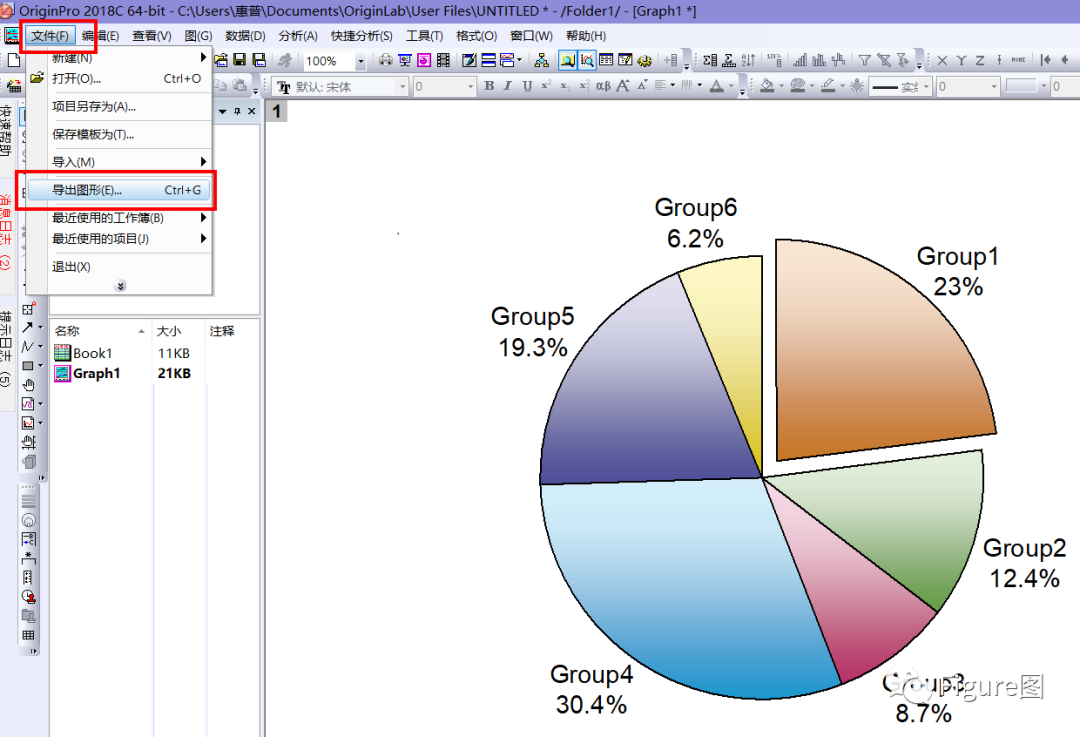Click the Print icon in the toolbar
Image resolution: width=1080 pixels, height=737 pixels.
(x=386, y=61)
